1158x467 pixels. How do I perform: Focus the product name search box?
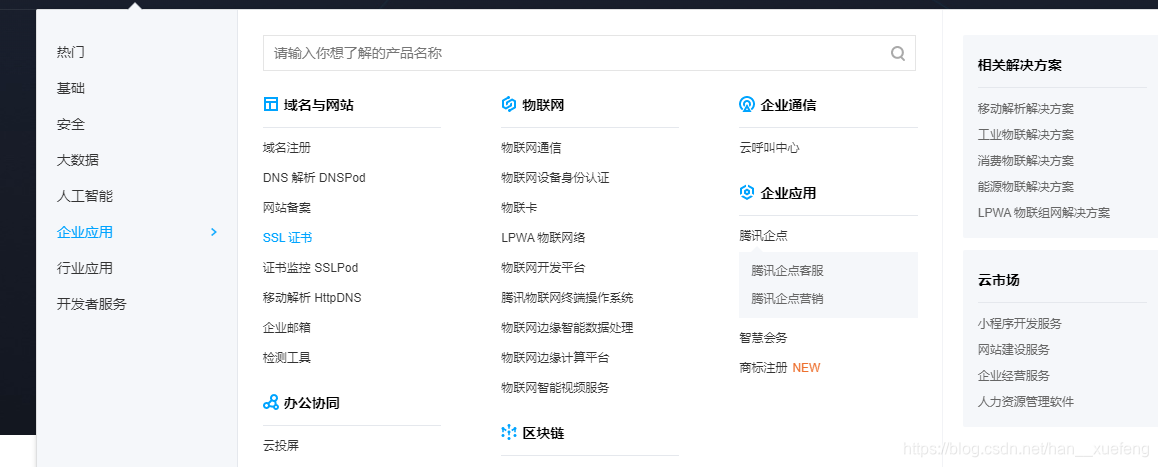coord(589,53)
